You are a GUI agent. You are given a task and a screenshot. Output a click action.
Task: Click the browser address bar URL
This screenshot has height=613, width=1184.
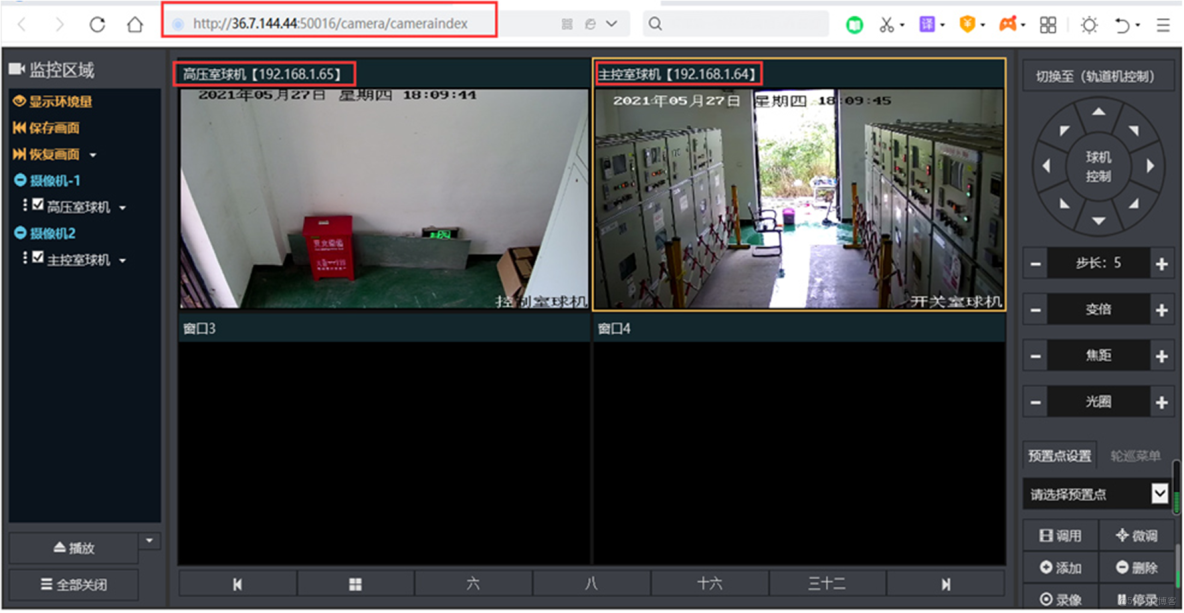coord(330,23)
